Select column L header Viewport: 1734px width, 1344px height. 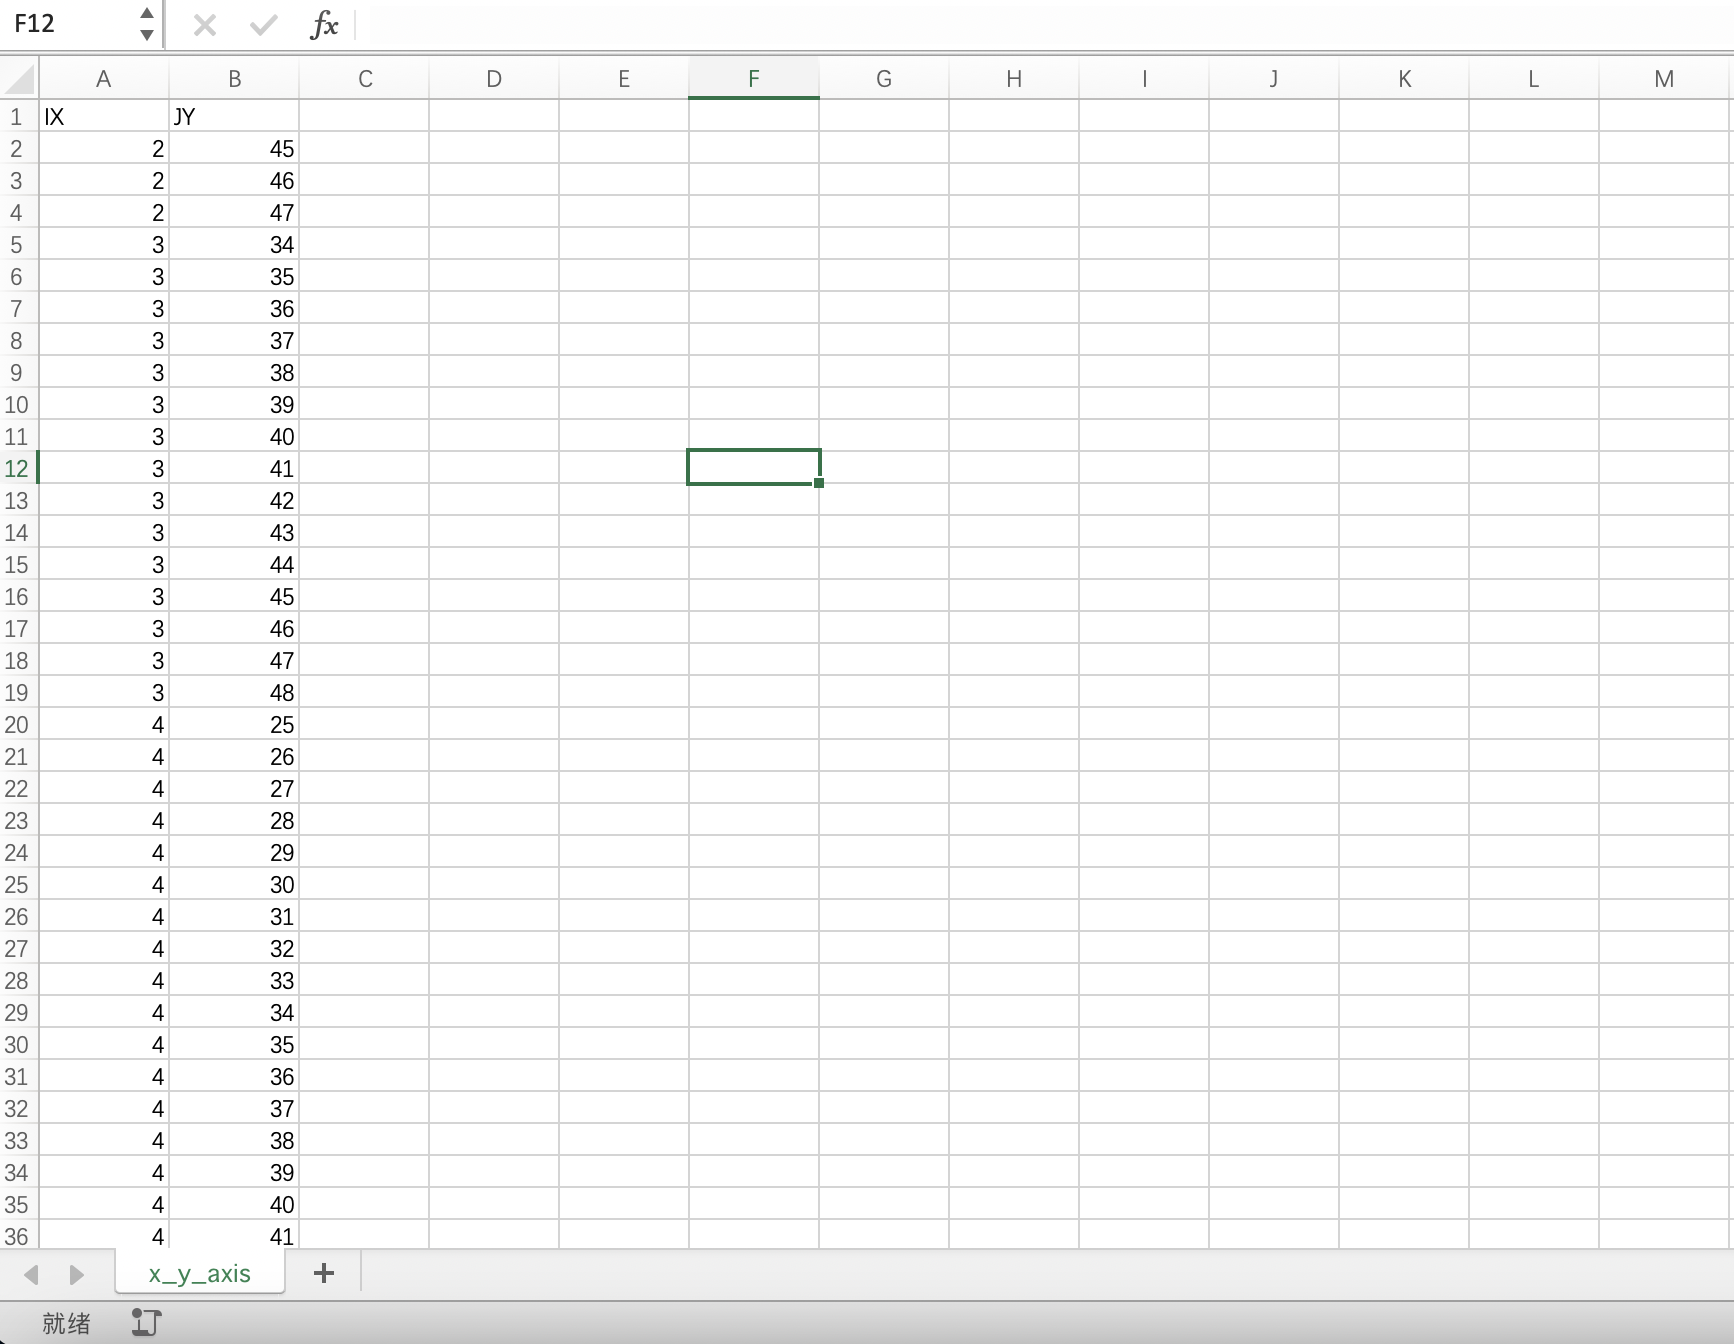[1534, 79]
